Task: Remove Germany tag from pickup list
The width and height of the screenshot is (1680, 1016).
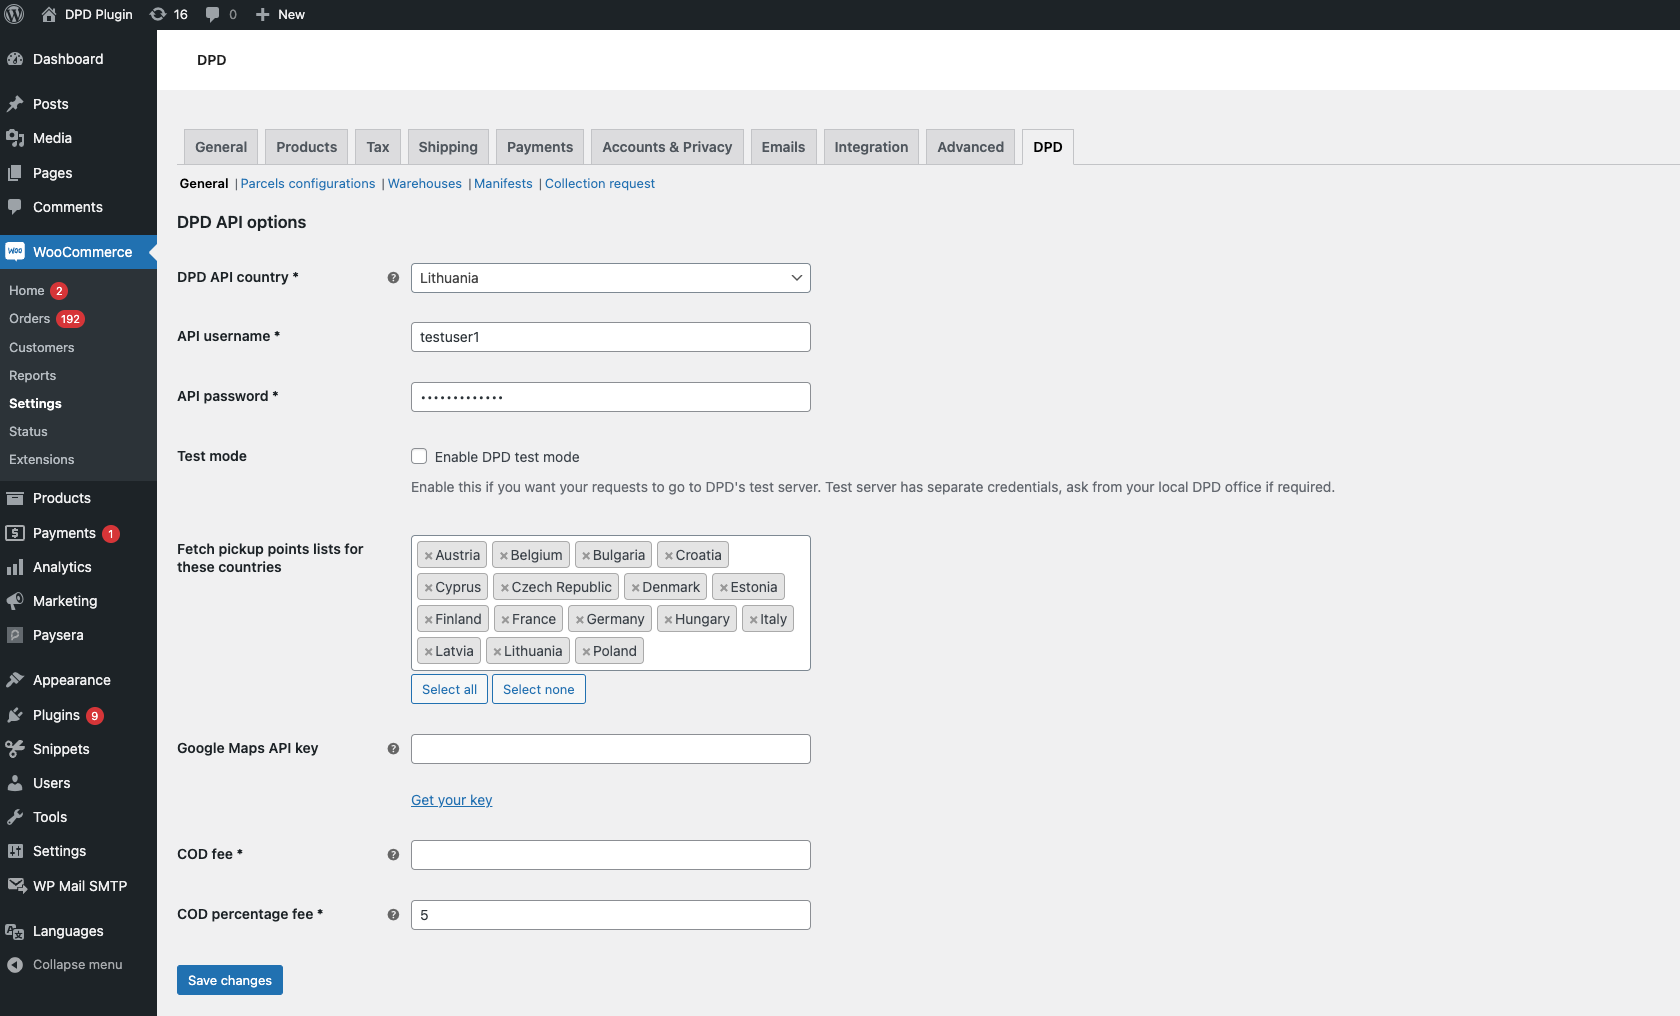Action: [580, 620]
